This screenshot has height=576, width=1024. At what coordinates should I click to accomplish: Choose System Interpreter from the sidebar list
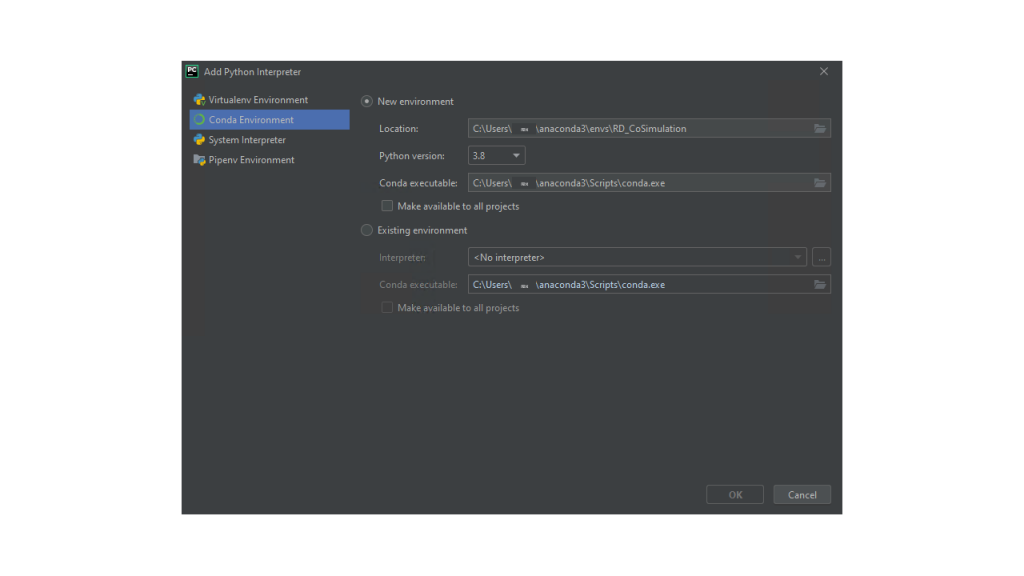click(247, 140)
